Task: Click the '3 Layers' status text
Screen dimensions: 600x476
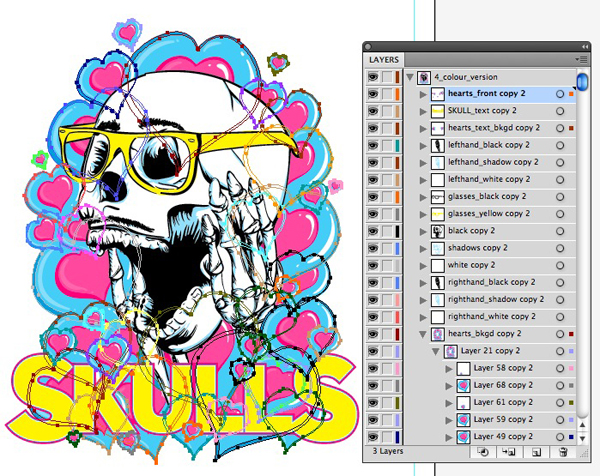Action: coord(388,451)
